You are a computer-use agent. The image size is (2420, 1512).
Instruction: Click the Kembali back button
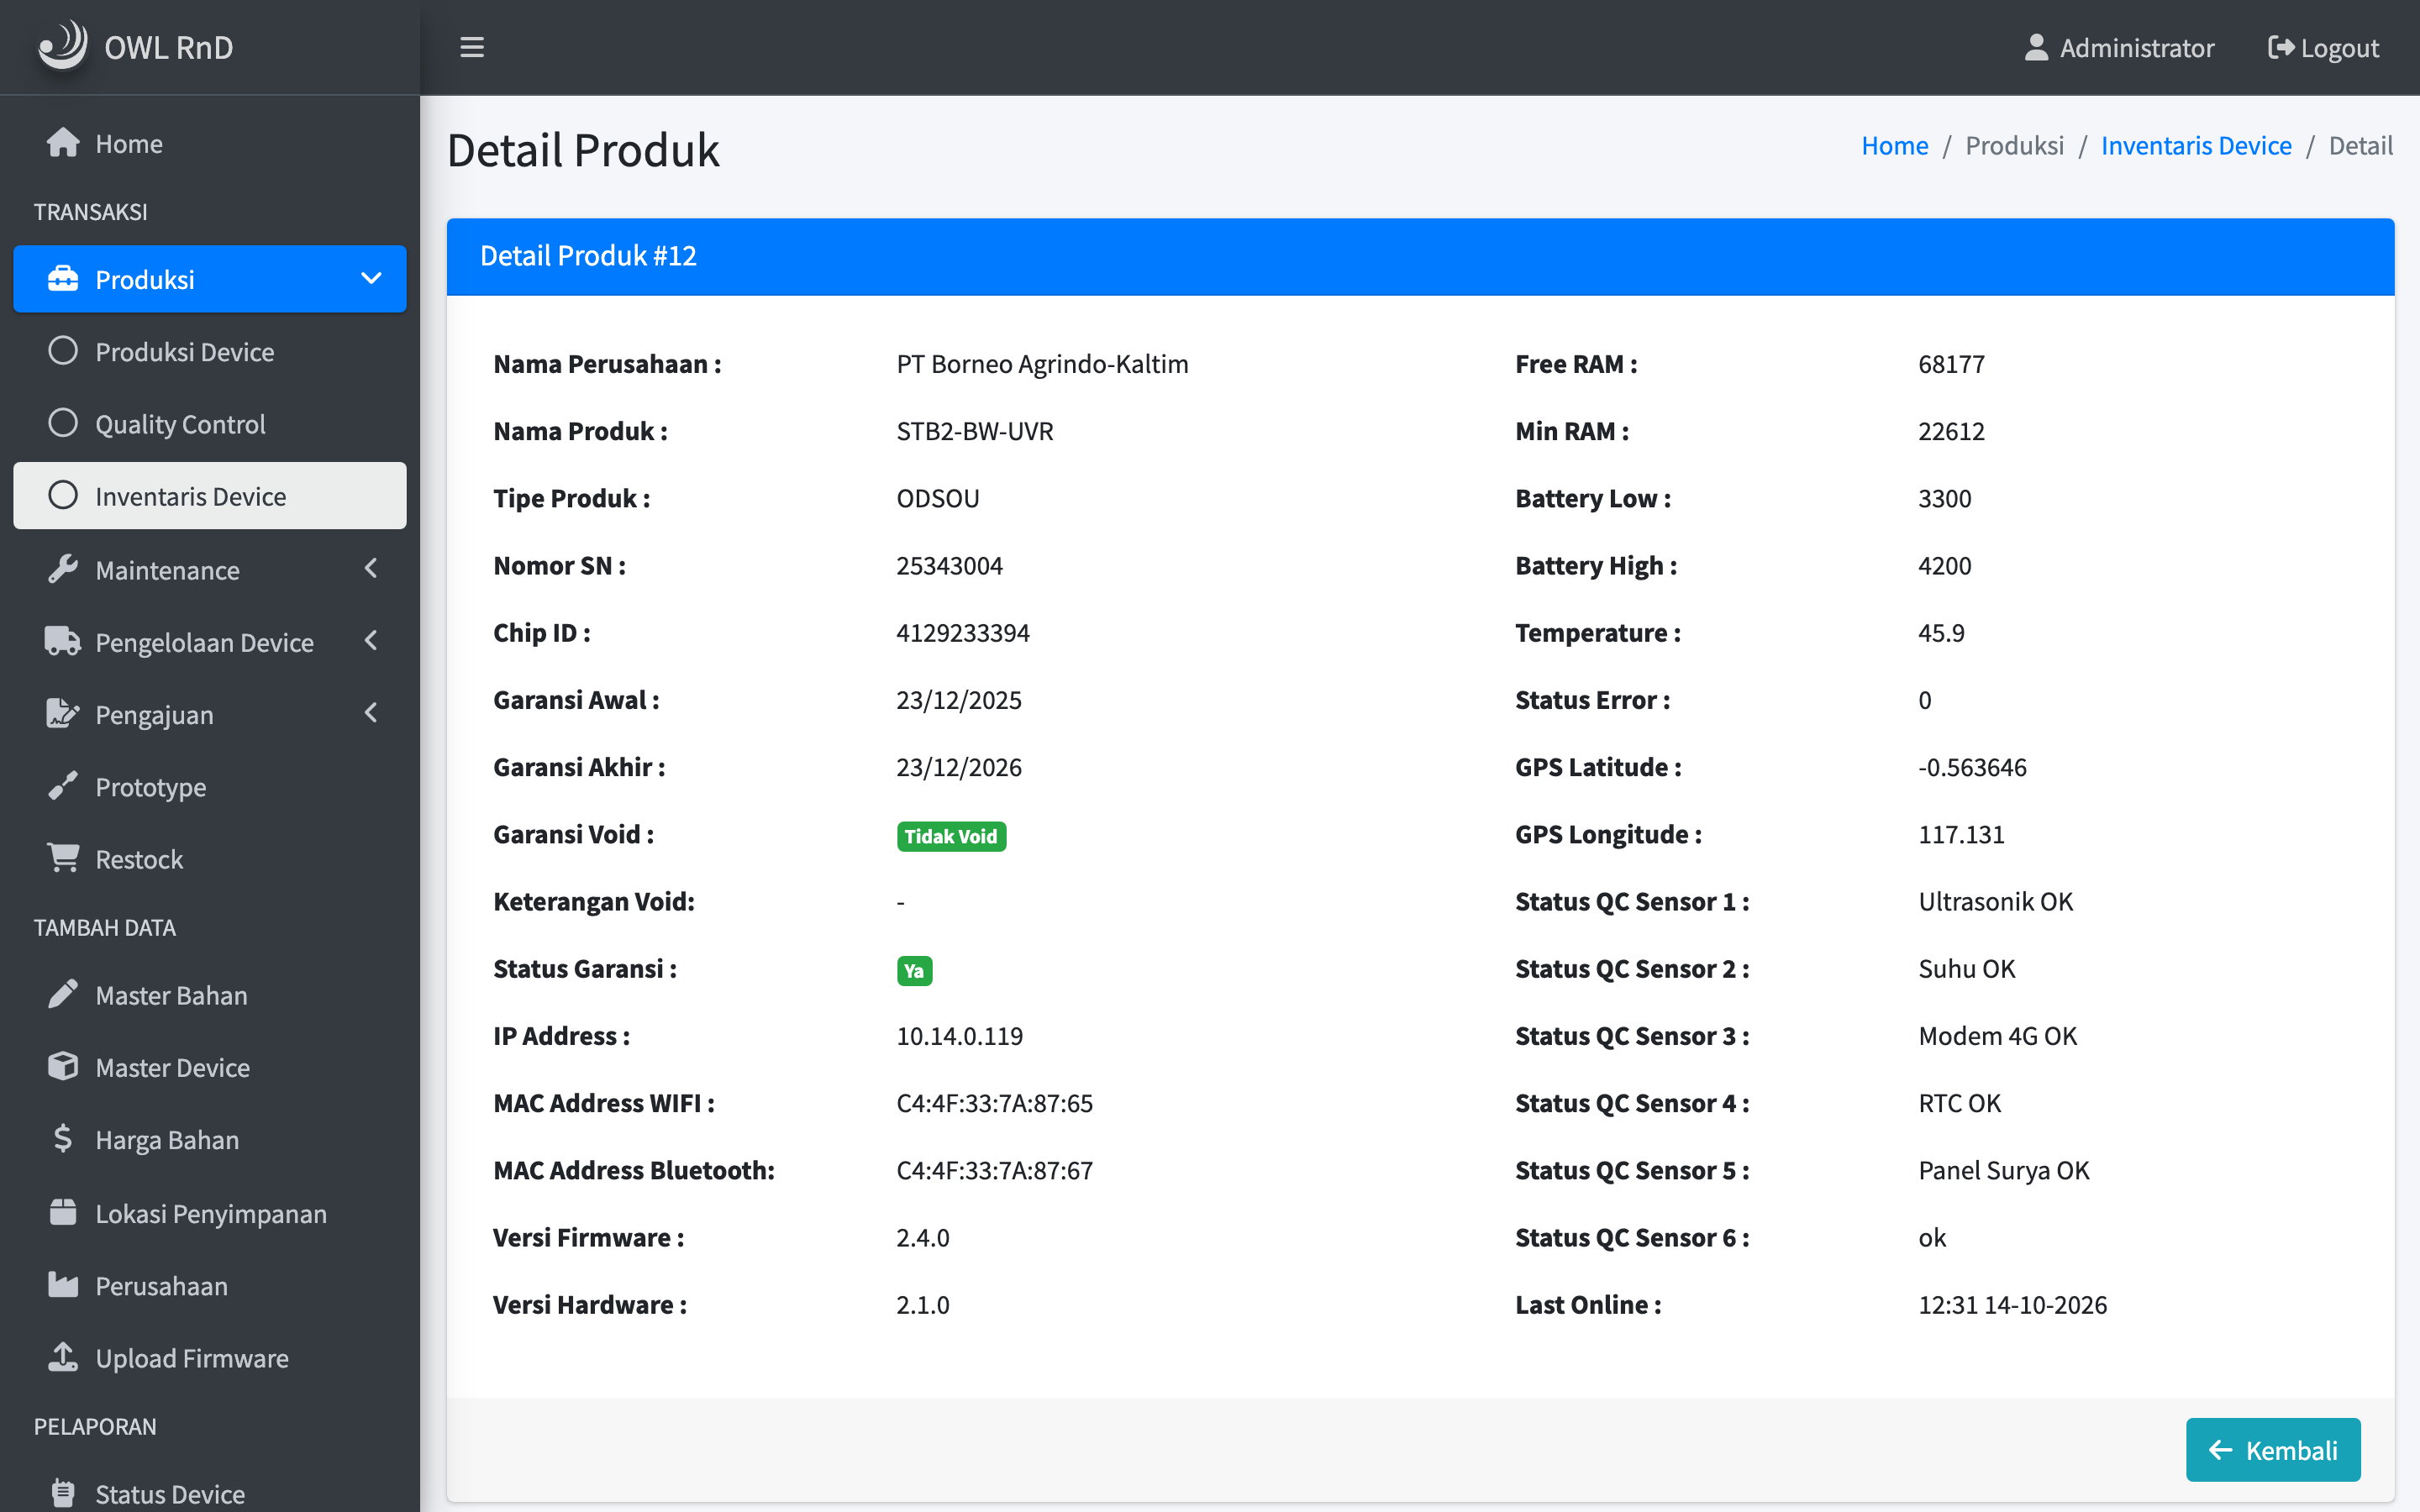[x=2273, y=1449]
